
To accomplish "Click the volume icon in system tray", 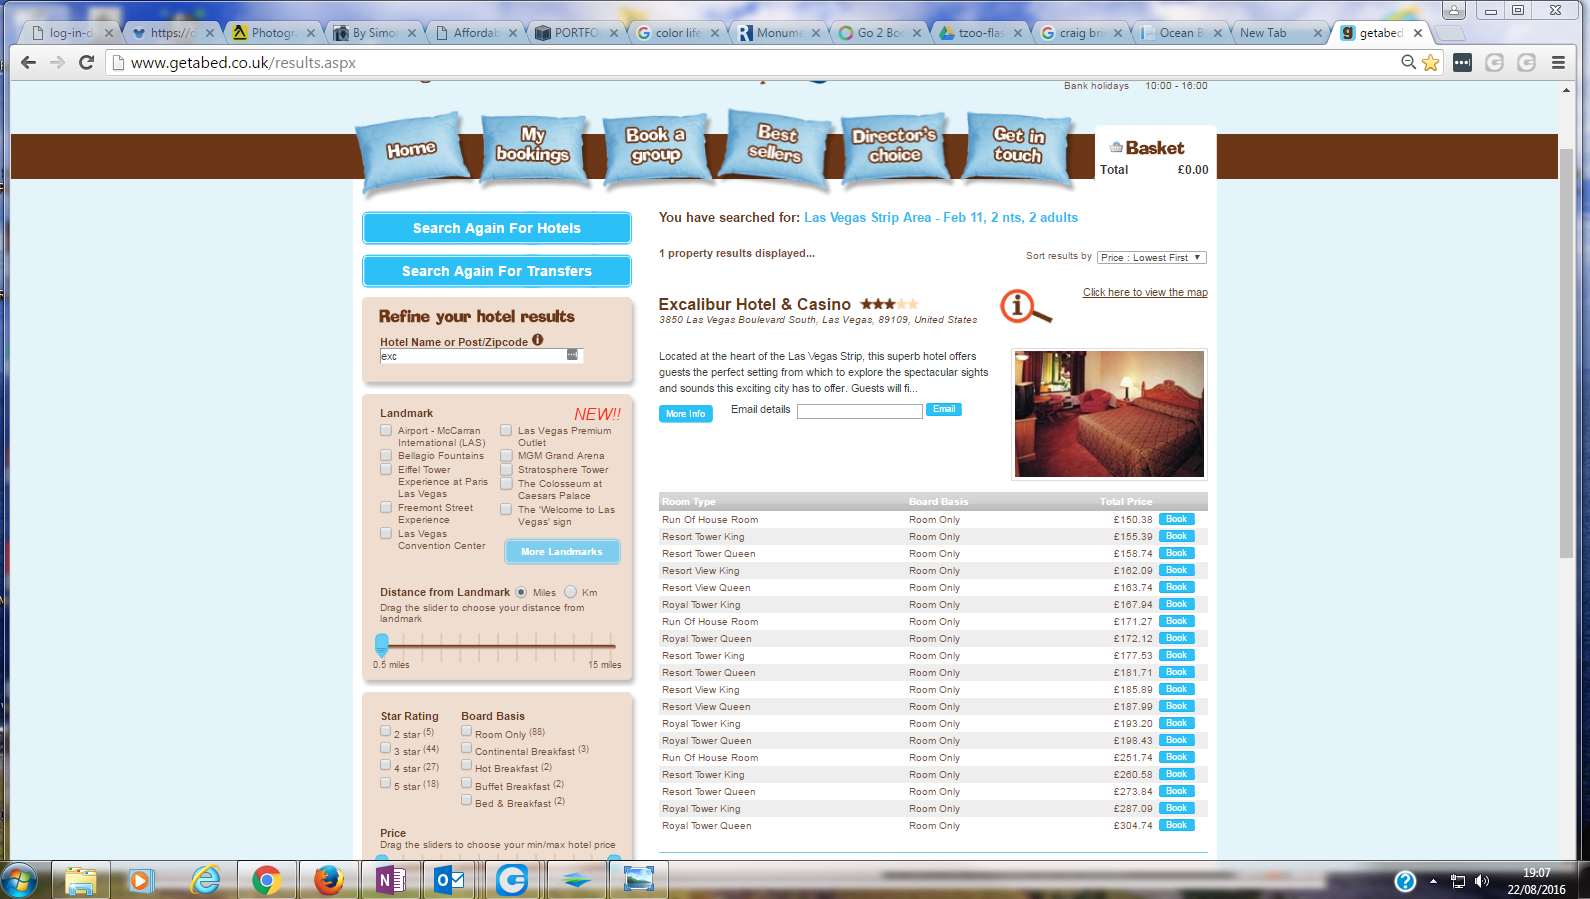I will tap(1482, 881).
